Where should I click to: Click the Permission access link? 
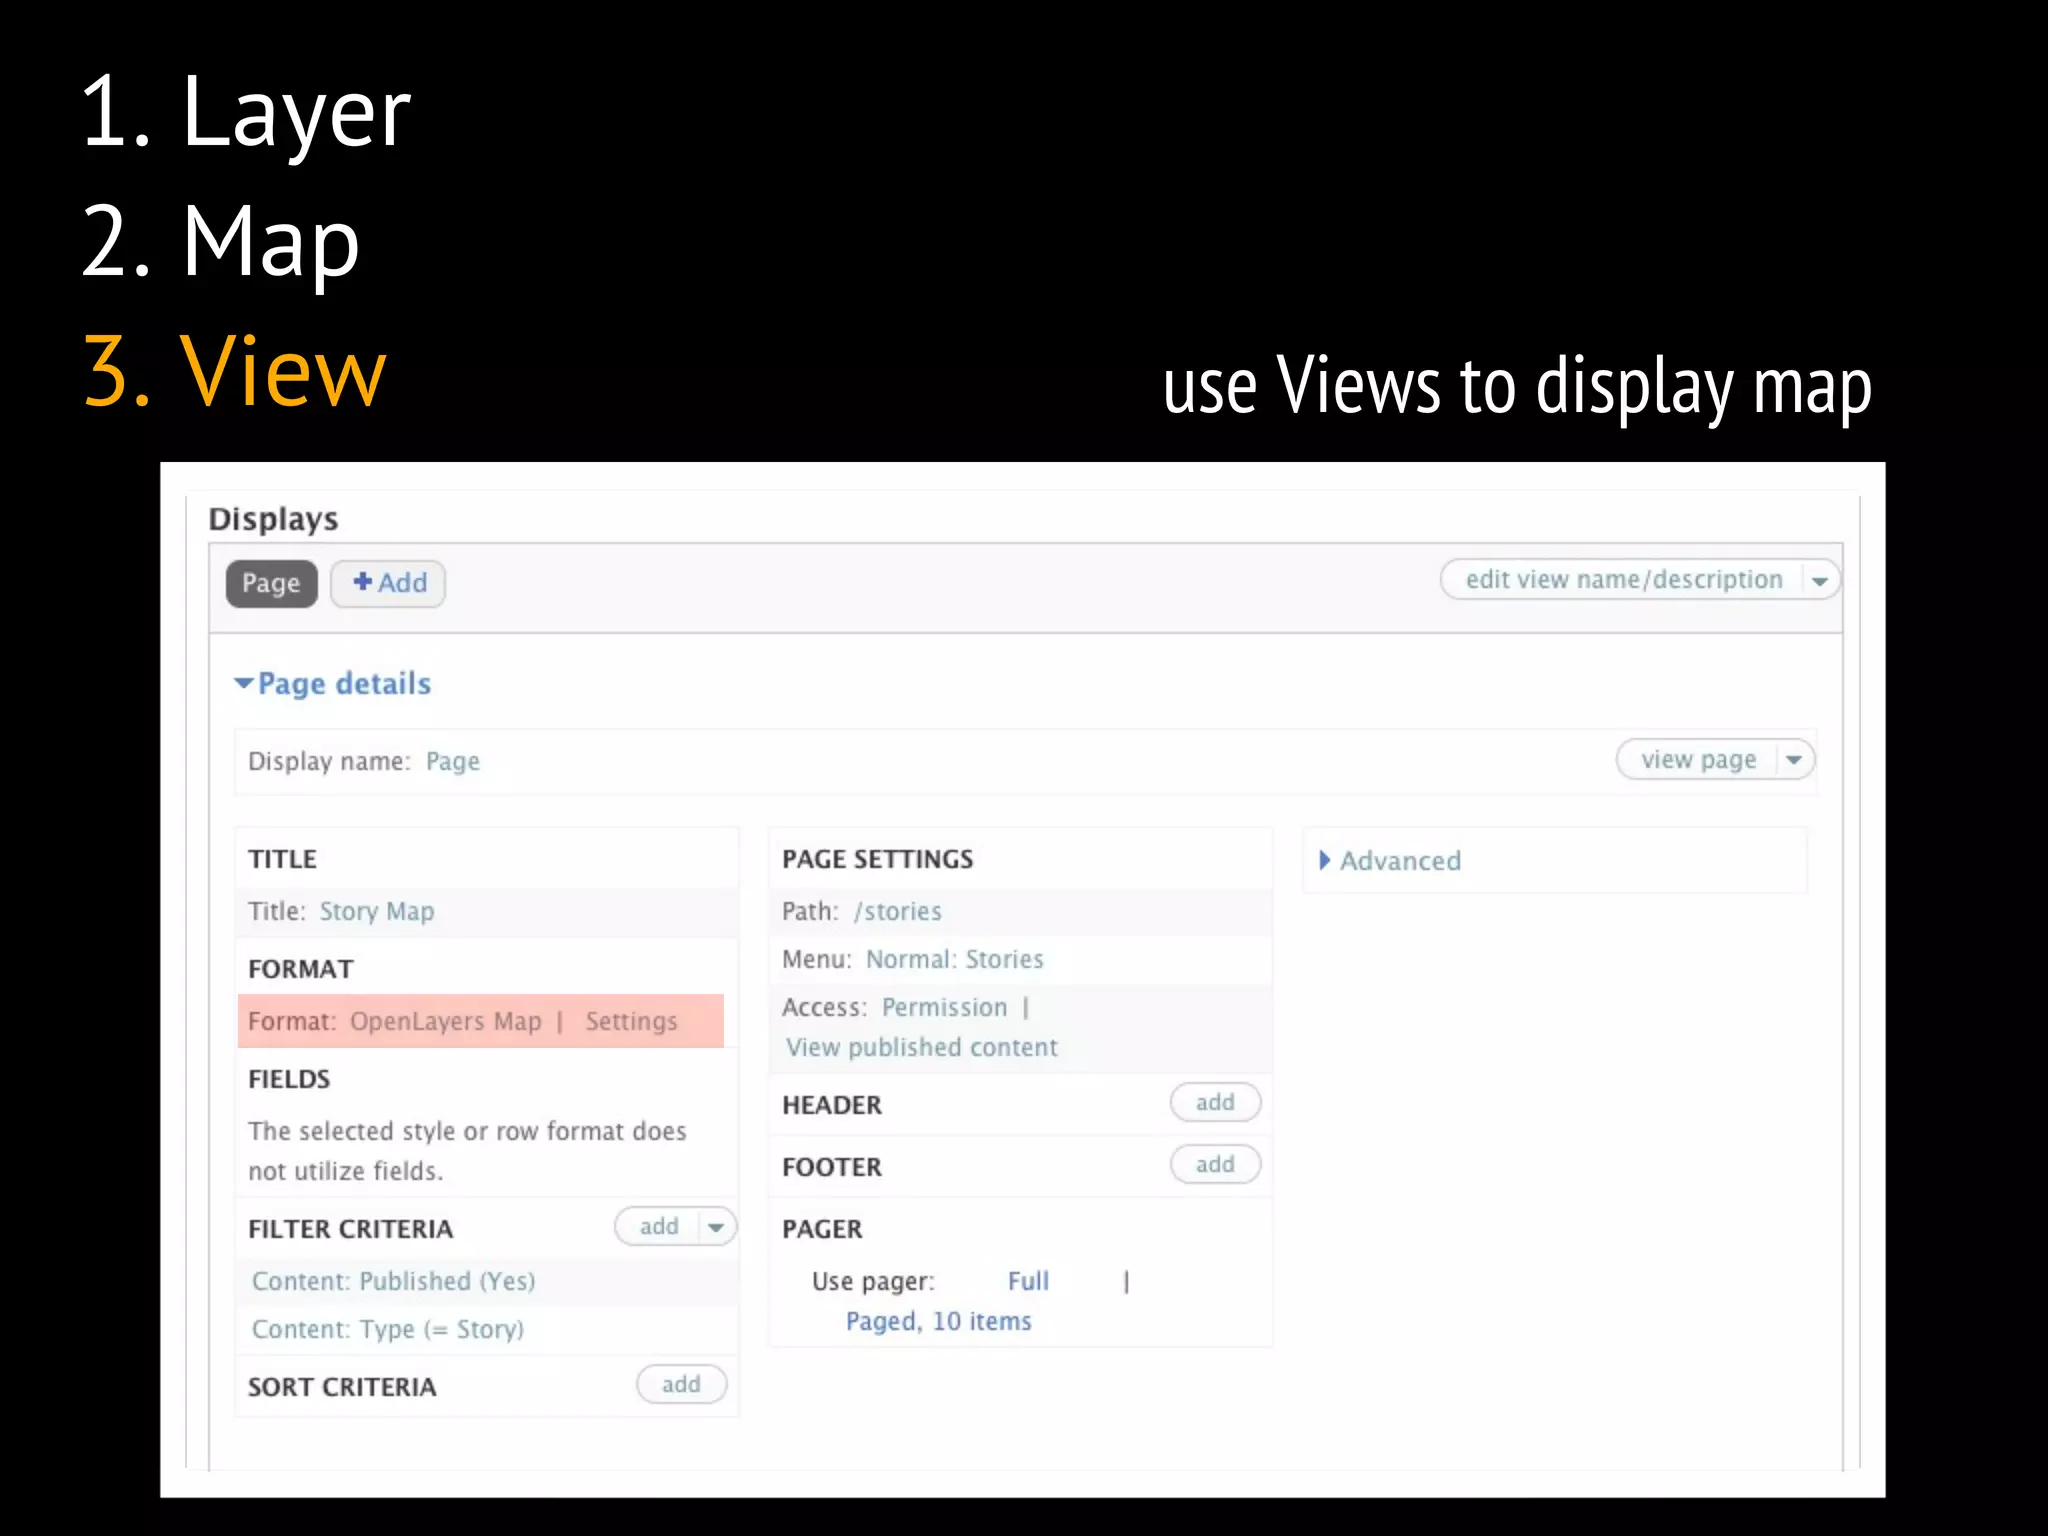(x=945, y=1008)
